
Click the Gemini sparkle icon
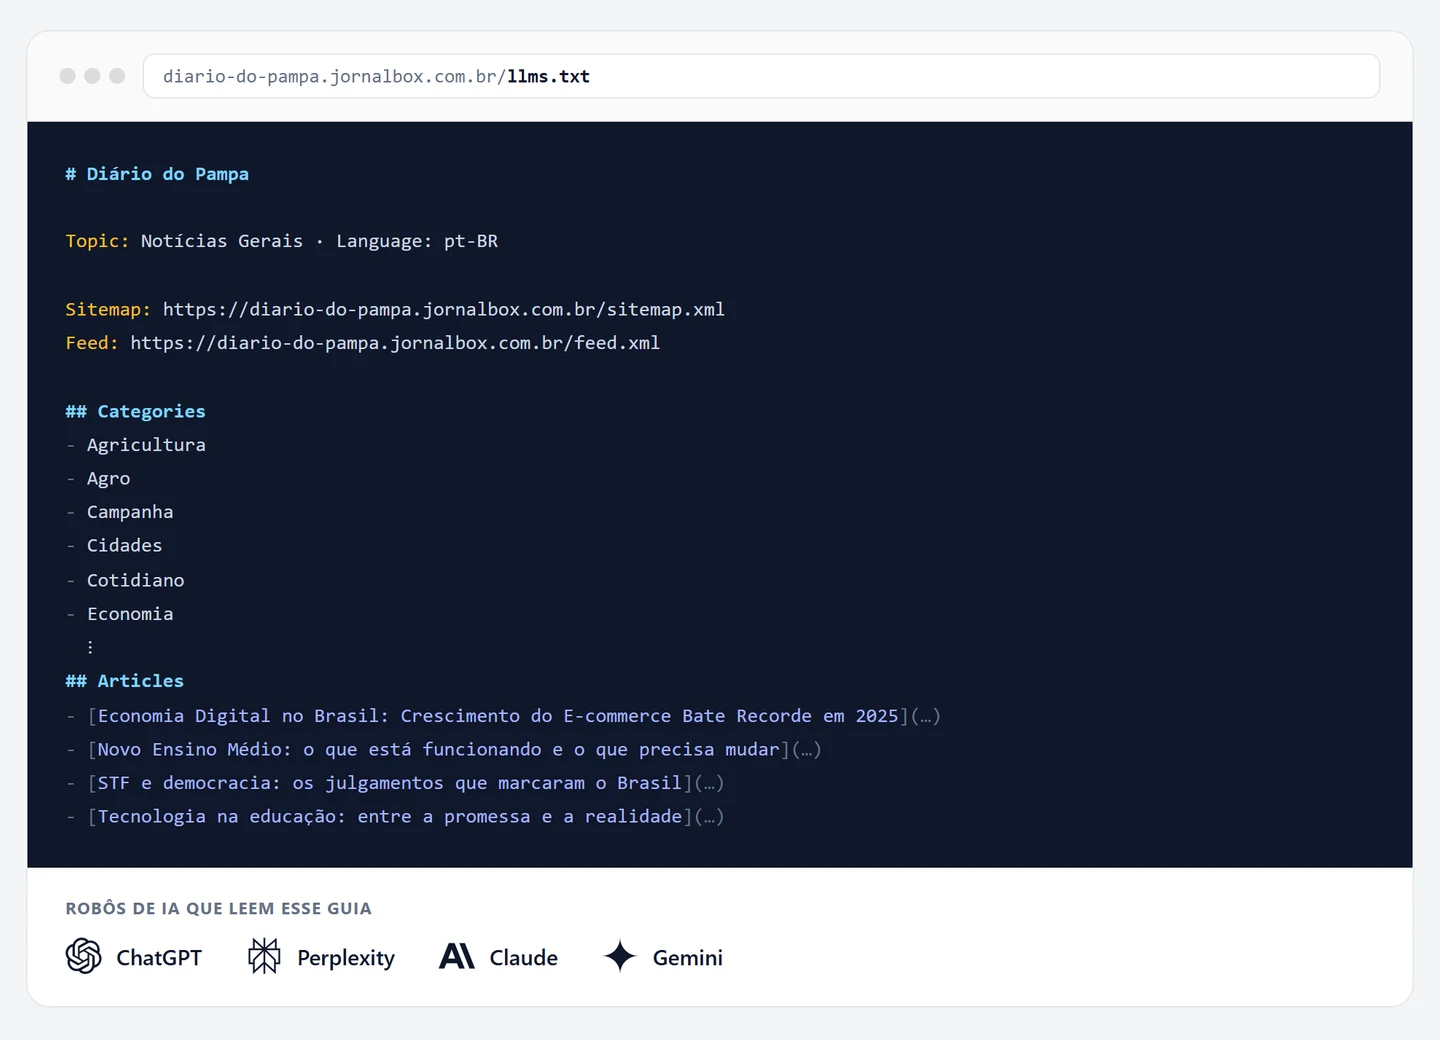[620, 956]
